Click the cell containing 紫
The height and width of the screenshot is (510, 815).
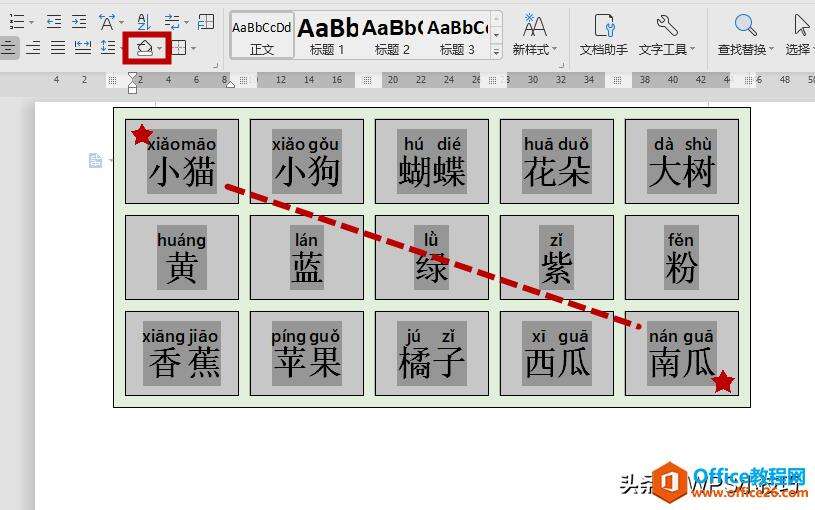tap(557, 257)
